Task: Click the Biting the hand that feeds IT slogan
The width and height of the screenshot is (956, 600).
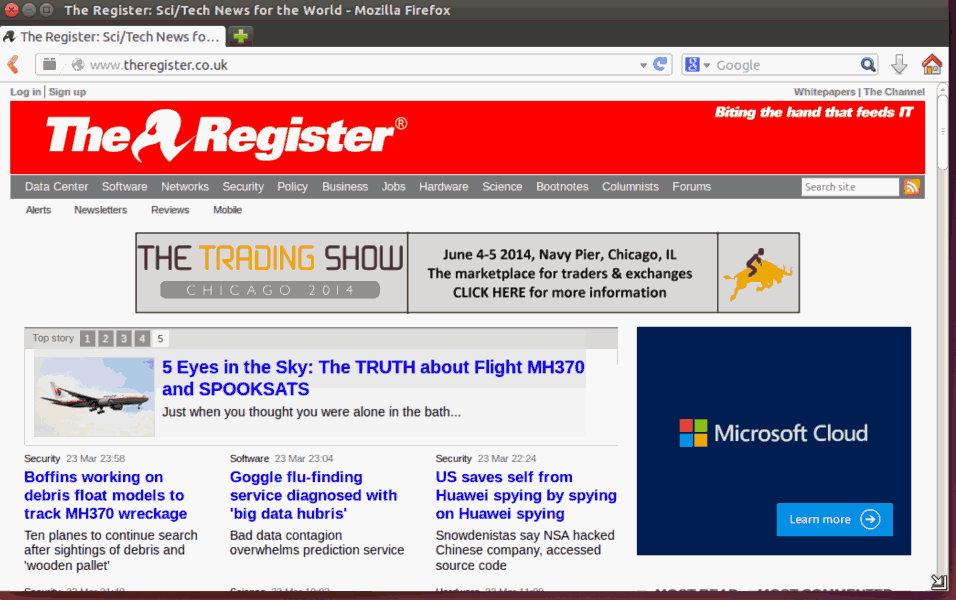Action: pyautogui.click(x=814, y=112)
